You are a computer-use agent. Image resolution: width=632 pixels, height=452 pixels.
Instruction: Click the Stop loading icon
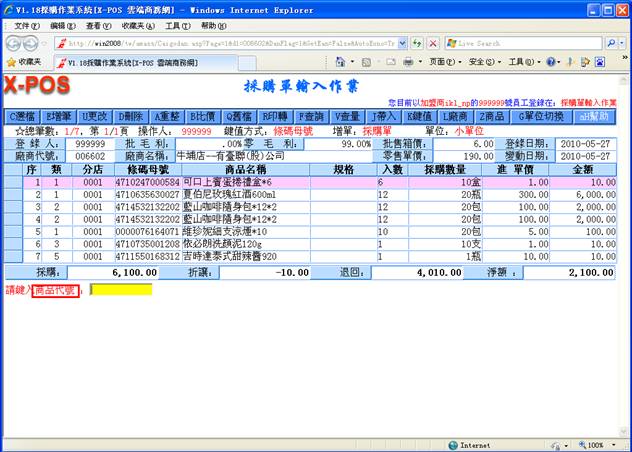[434, 44]
